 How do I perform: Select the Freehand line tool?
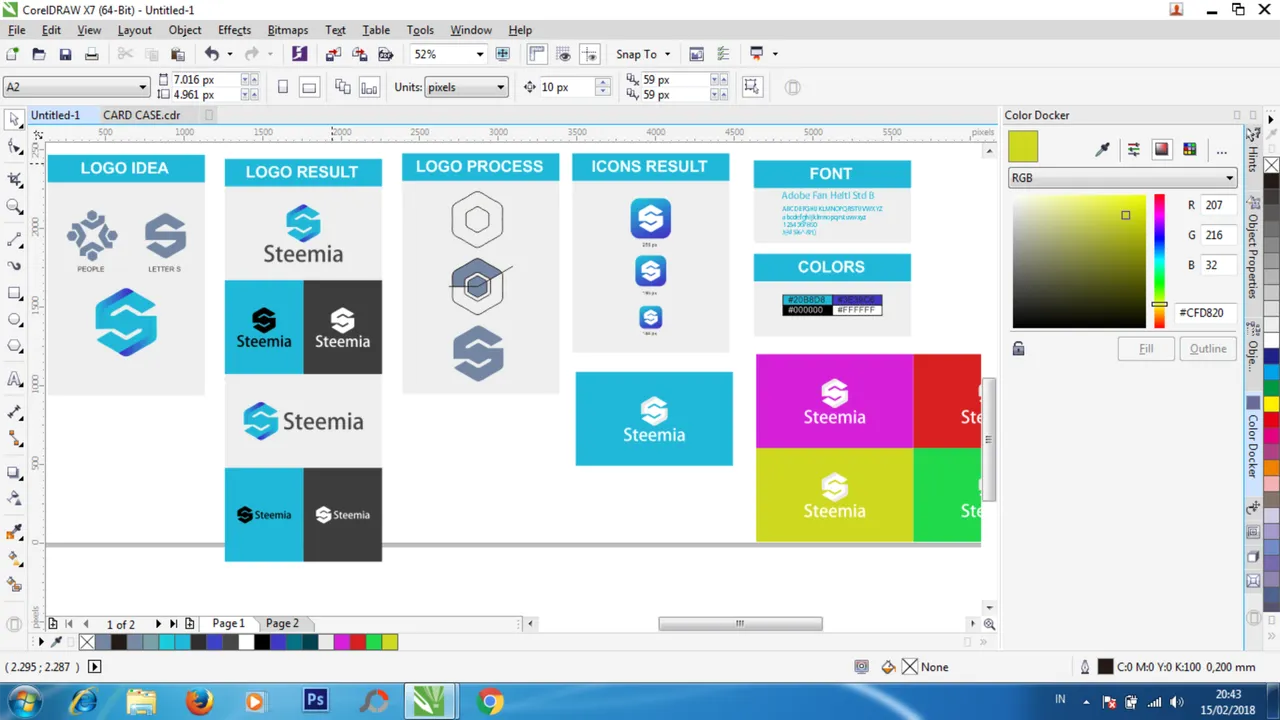click(x=14, y=240)
